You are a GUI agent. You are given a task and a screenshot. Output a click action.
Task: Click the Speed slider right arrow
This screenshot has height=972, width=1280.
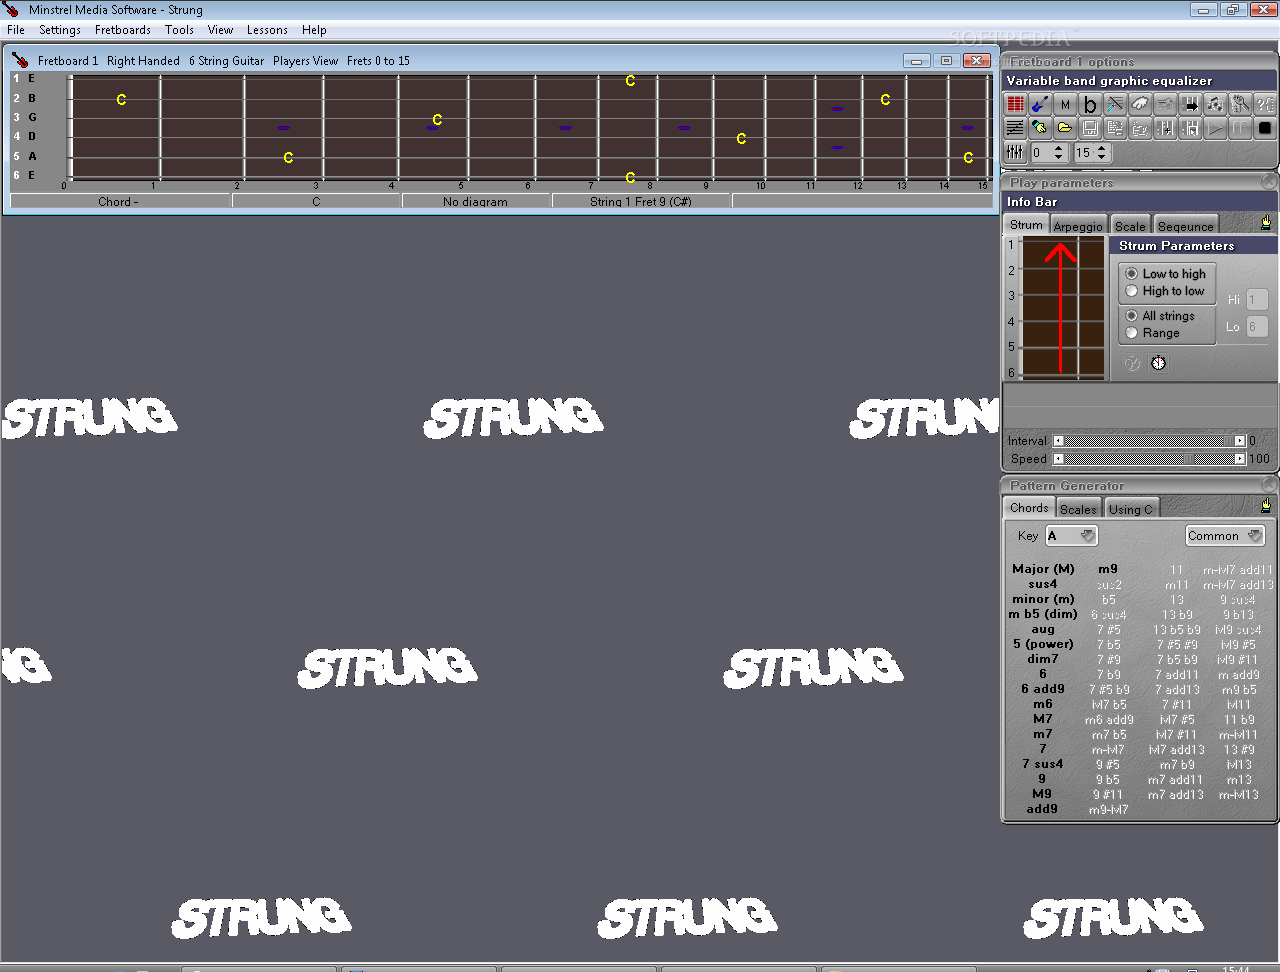(x=1240, y=459)
